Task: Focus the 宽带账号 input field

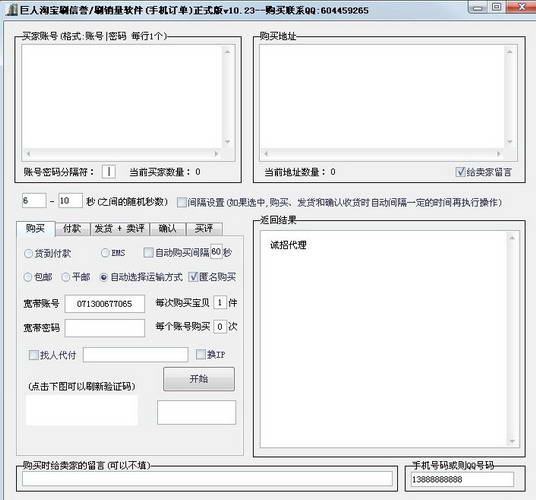Action: (x=105, y=303)
